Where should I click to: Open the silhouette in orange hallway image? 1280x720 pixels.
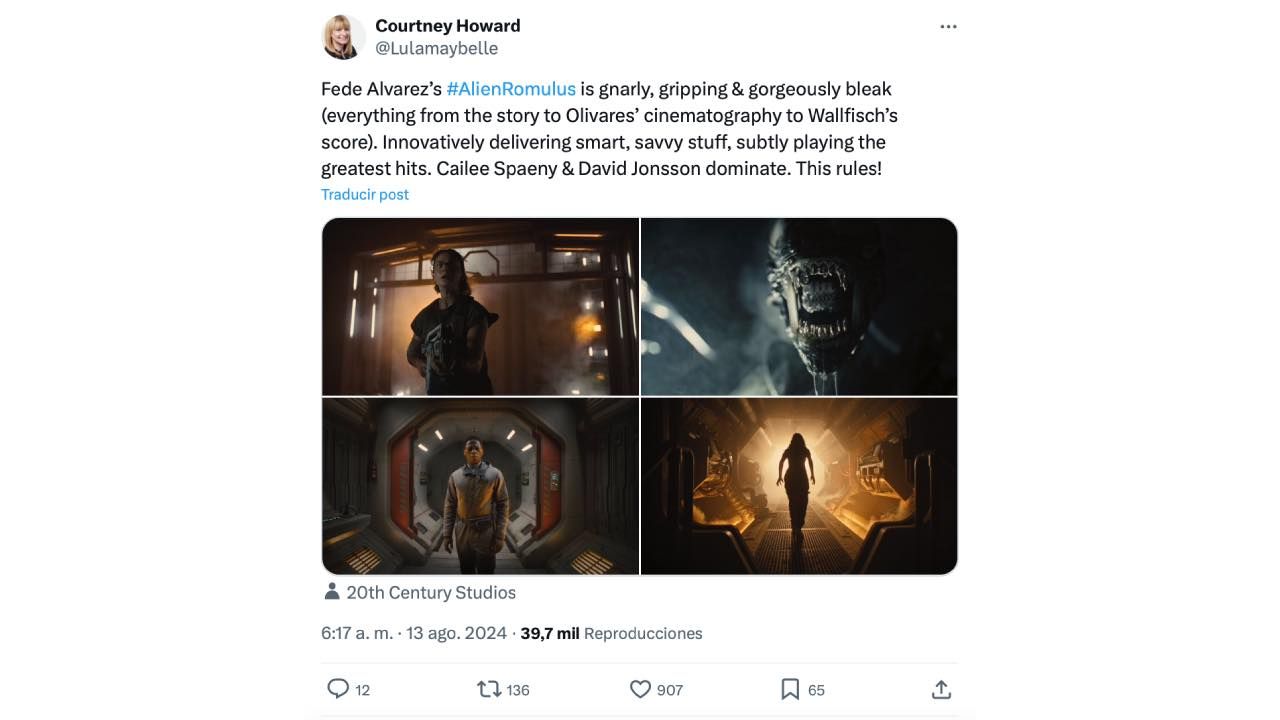coord(799,486)
